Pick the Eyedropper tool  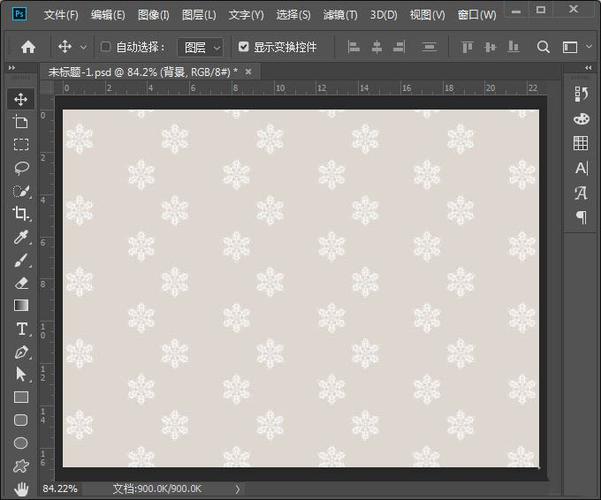tap(21, 237)
